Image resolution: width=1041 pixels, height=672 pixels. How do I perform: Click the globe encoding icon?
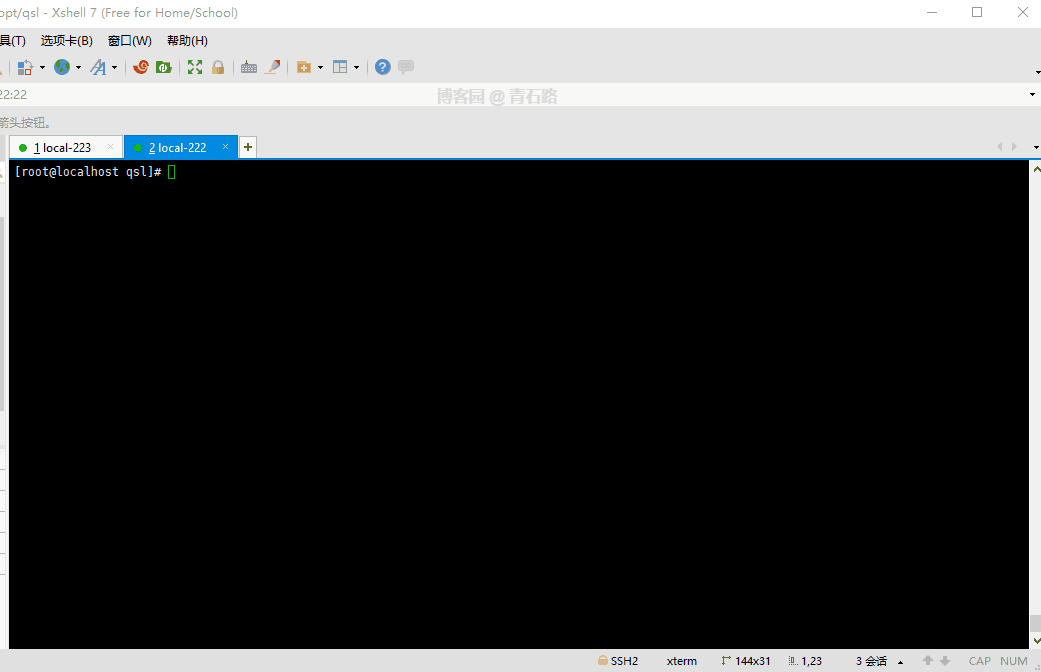coord(62,67)
